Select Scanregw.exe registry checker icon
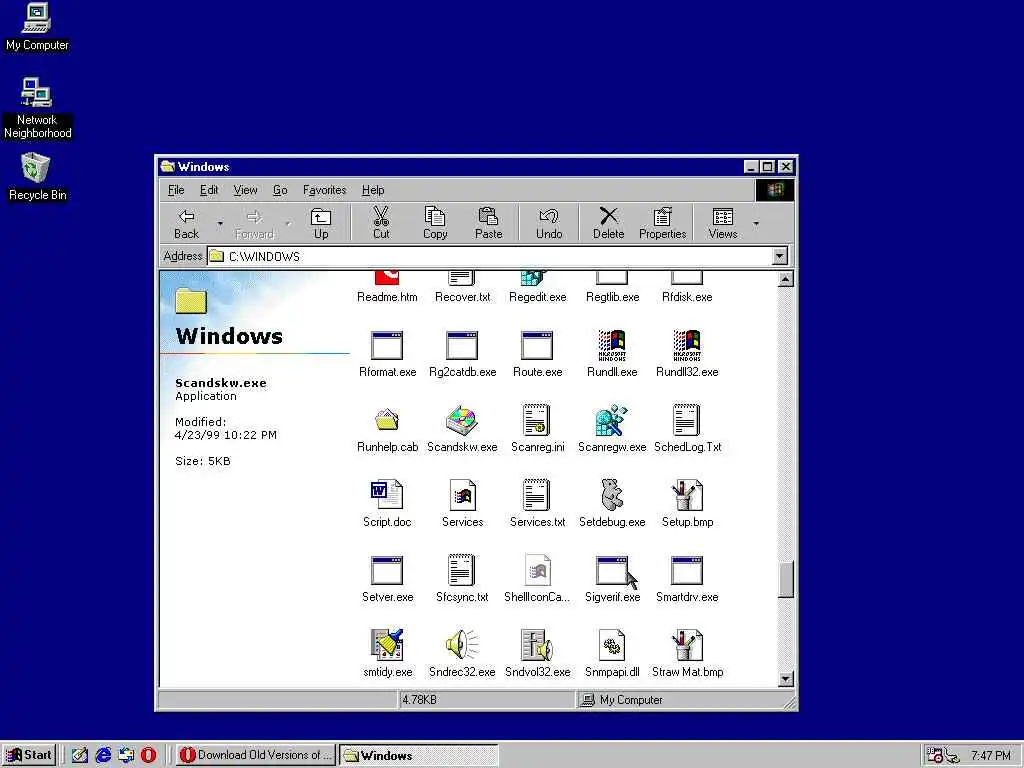This screenshot has height=768, width=1024. click(x=612, y=421)
